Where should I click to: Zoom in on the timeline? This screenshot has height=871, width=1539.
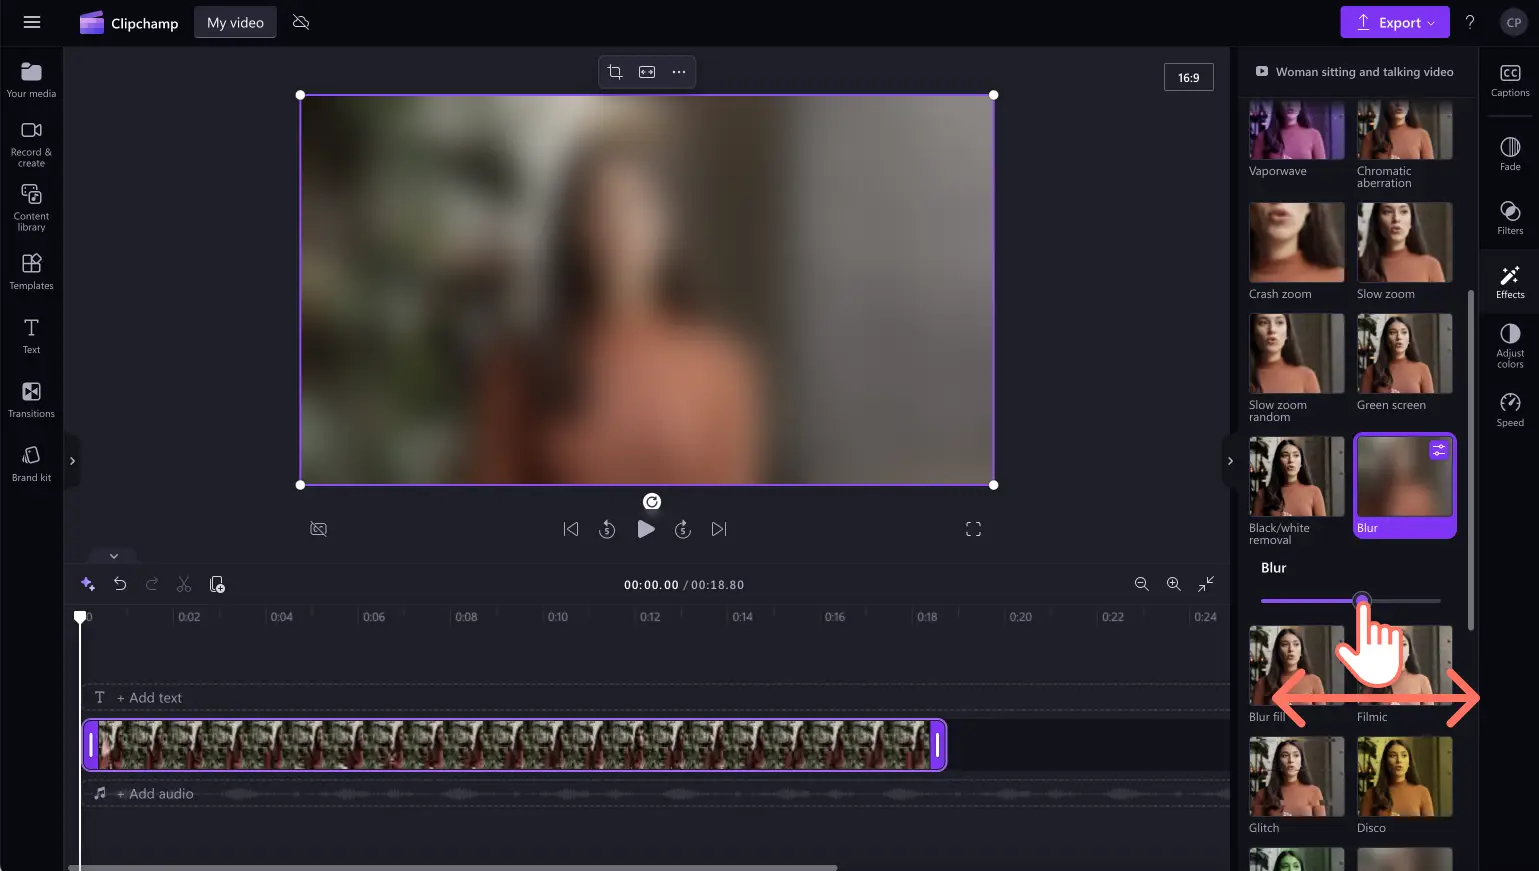[x=1173, y=584]
